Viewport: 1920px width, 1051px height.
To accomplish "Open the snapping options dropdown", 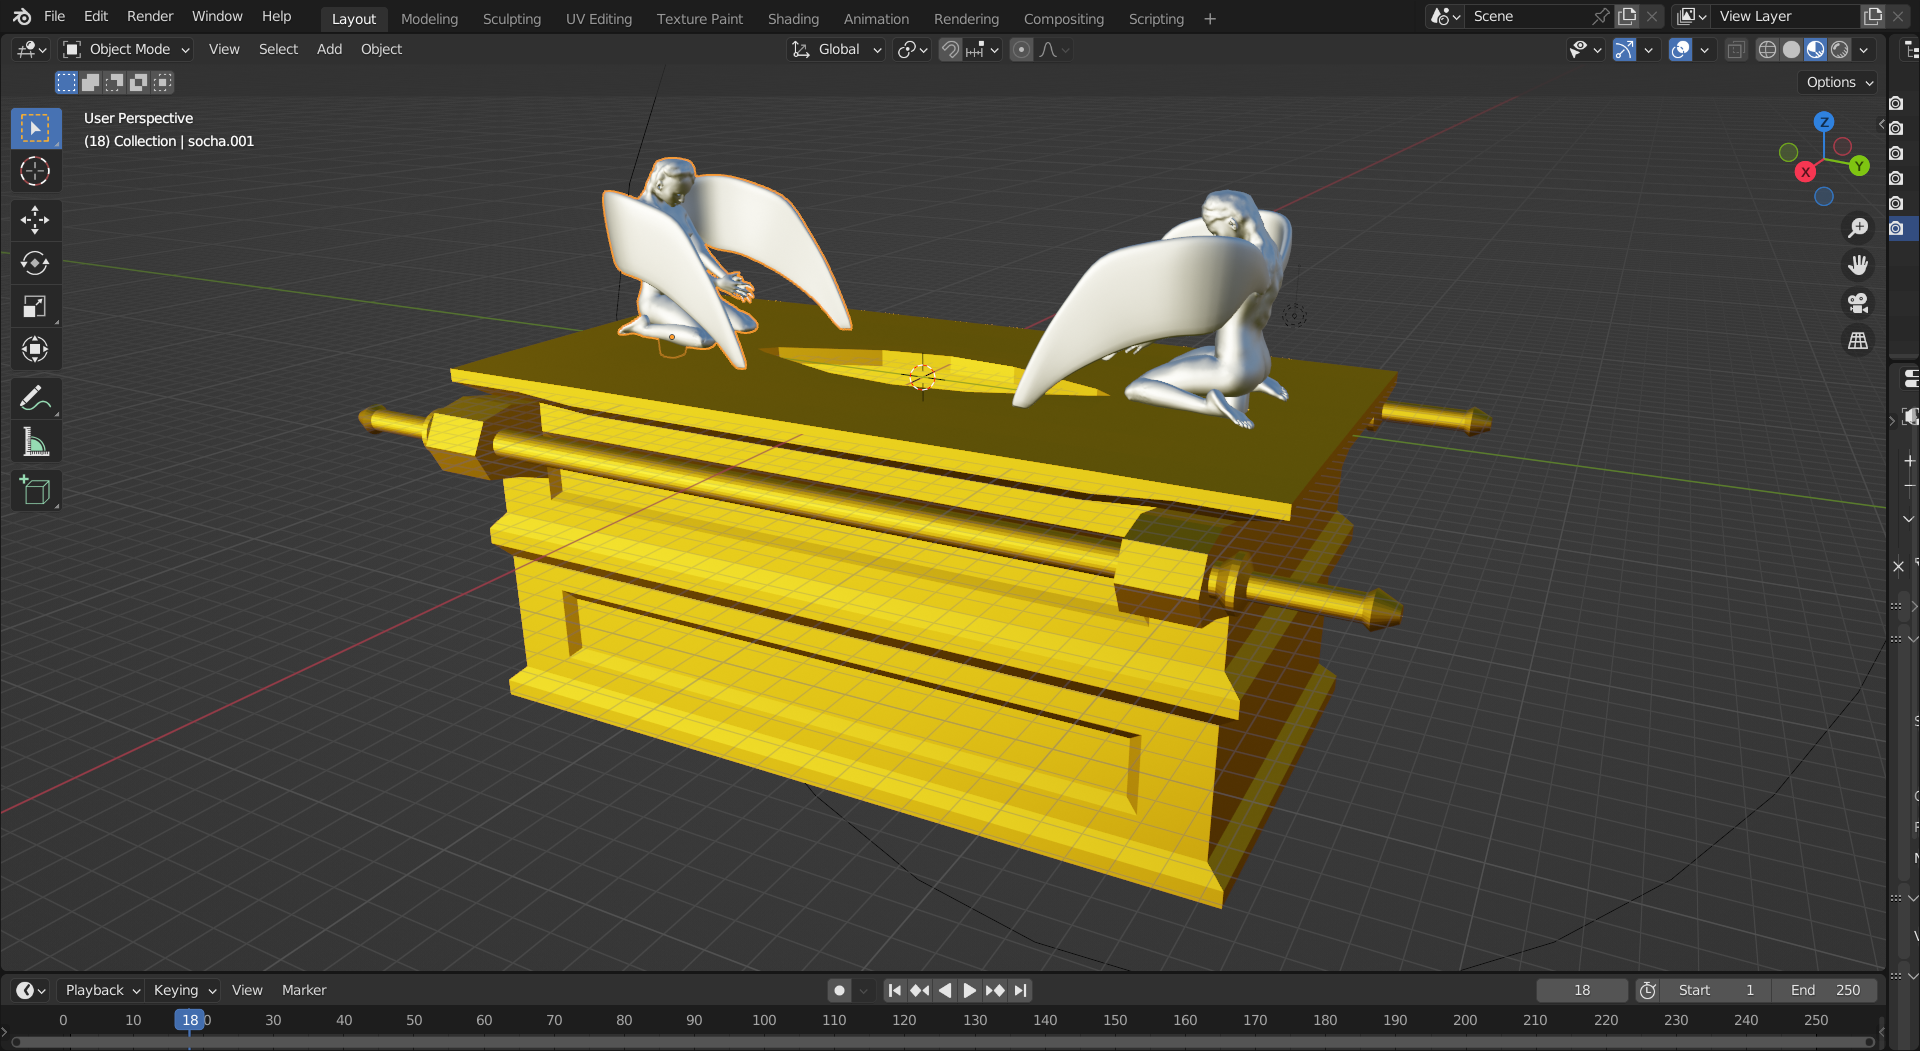I will (982, 49).
